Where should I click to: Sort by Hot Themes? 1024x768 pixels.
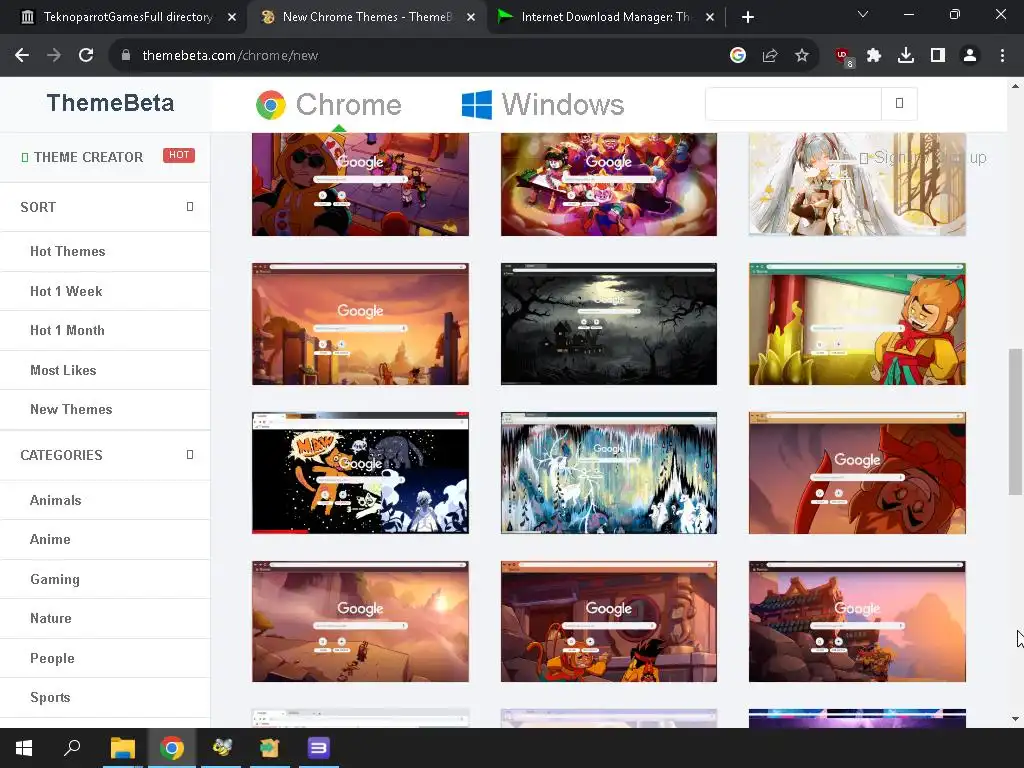click(x=67, y=251)
